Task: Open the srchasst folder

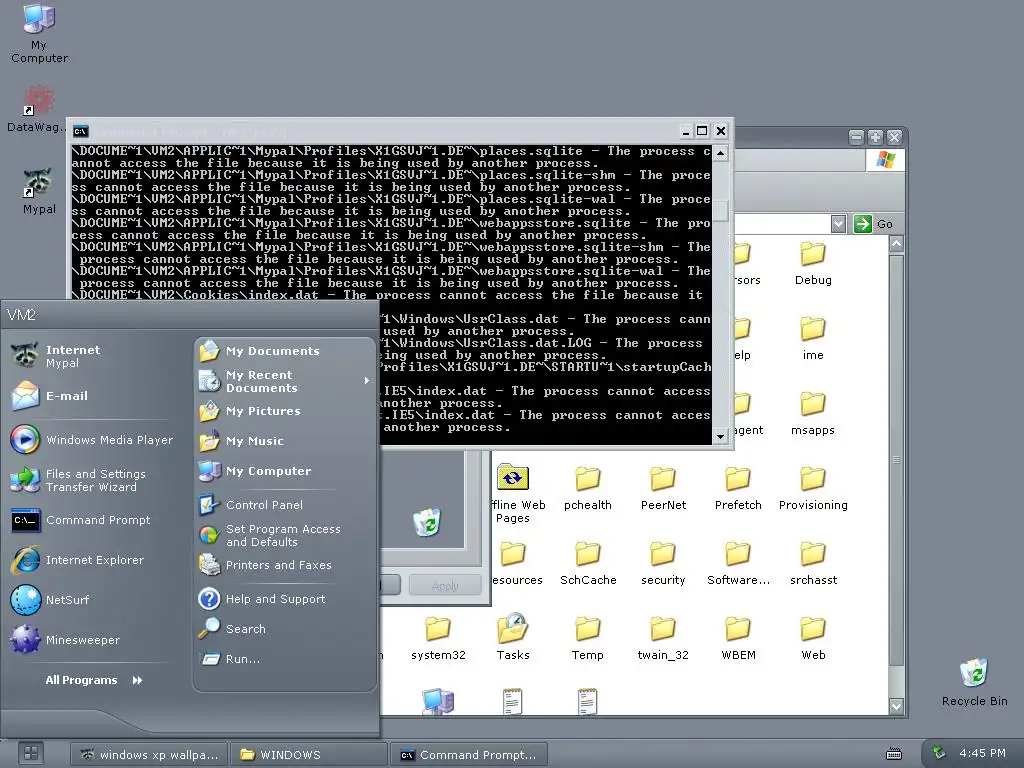Action: [x=813, y=564]
